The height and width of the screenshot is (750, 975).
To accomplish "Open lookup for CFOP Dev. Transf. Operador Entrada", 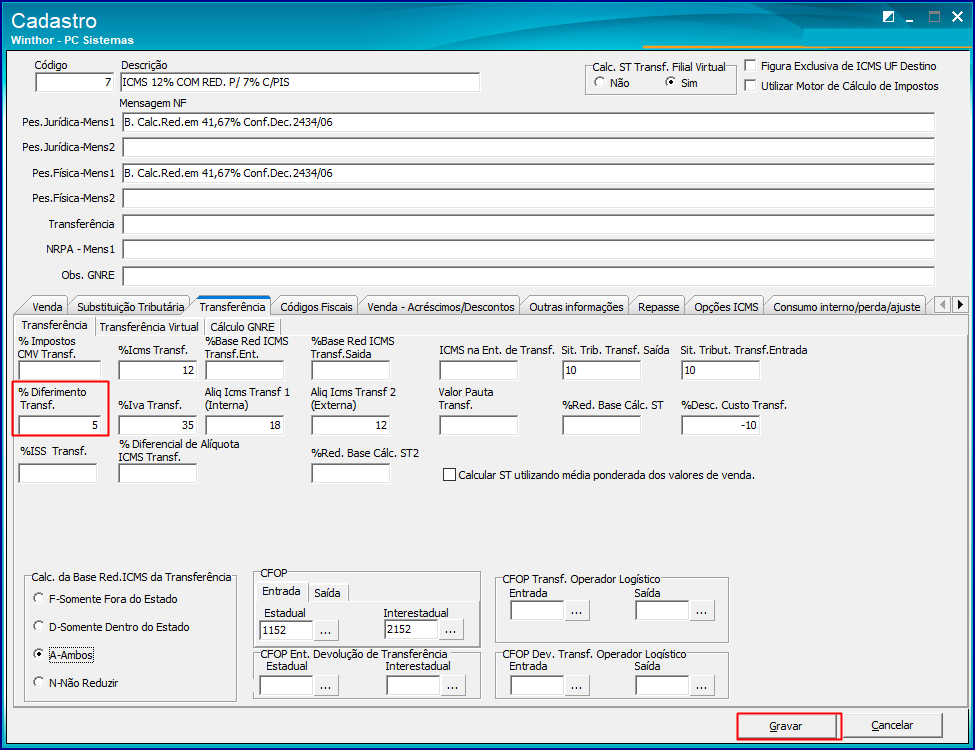I will (x=576, y=686).
